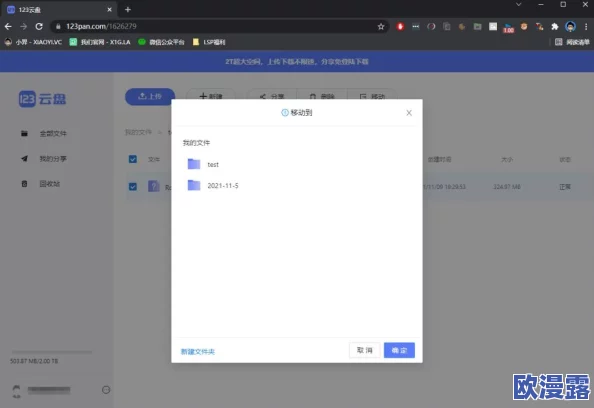The width and height of the screenshot is (594, 408).
Task: Click the 我的分享 paper plane icon
Action: [x=24, y=158]
